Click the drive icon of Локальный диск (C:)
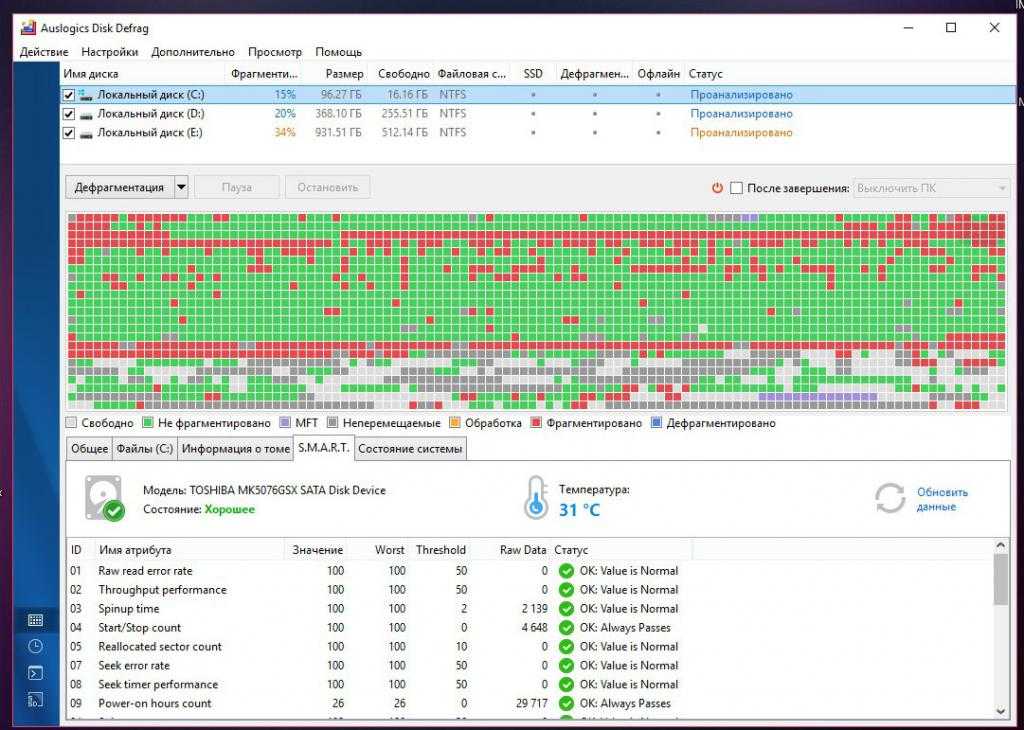This screenshot has height=730, width=1024. click(x=86, y=95)
